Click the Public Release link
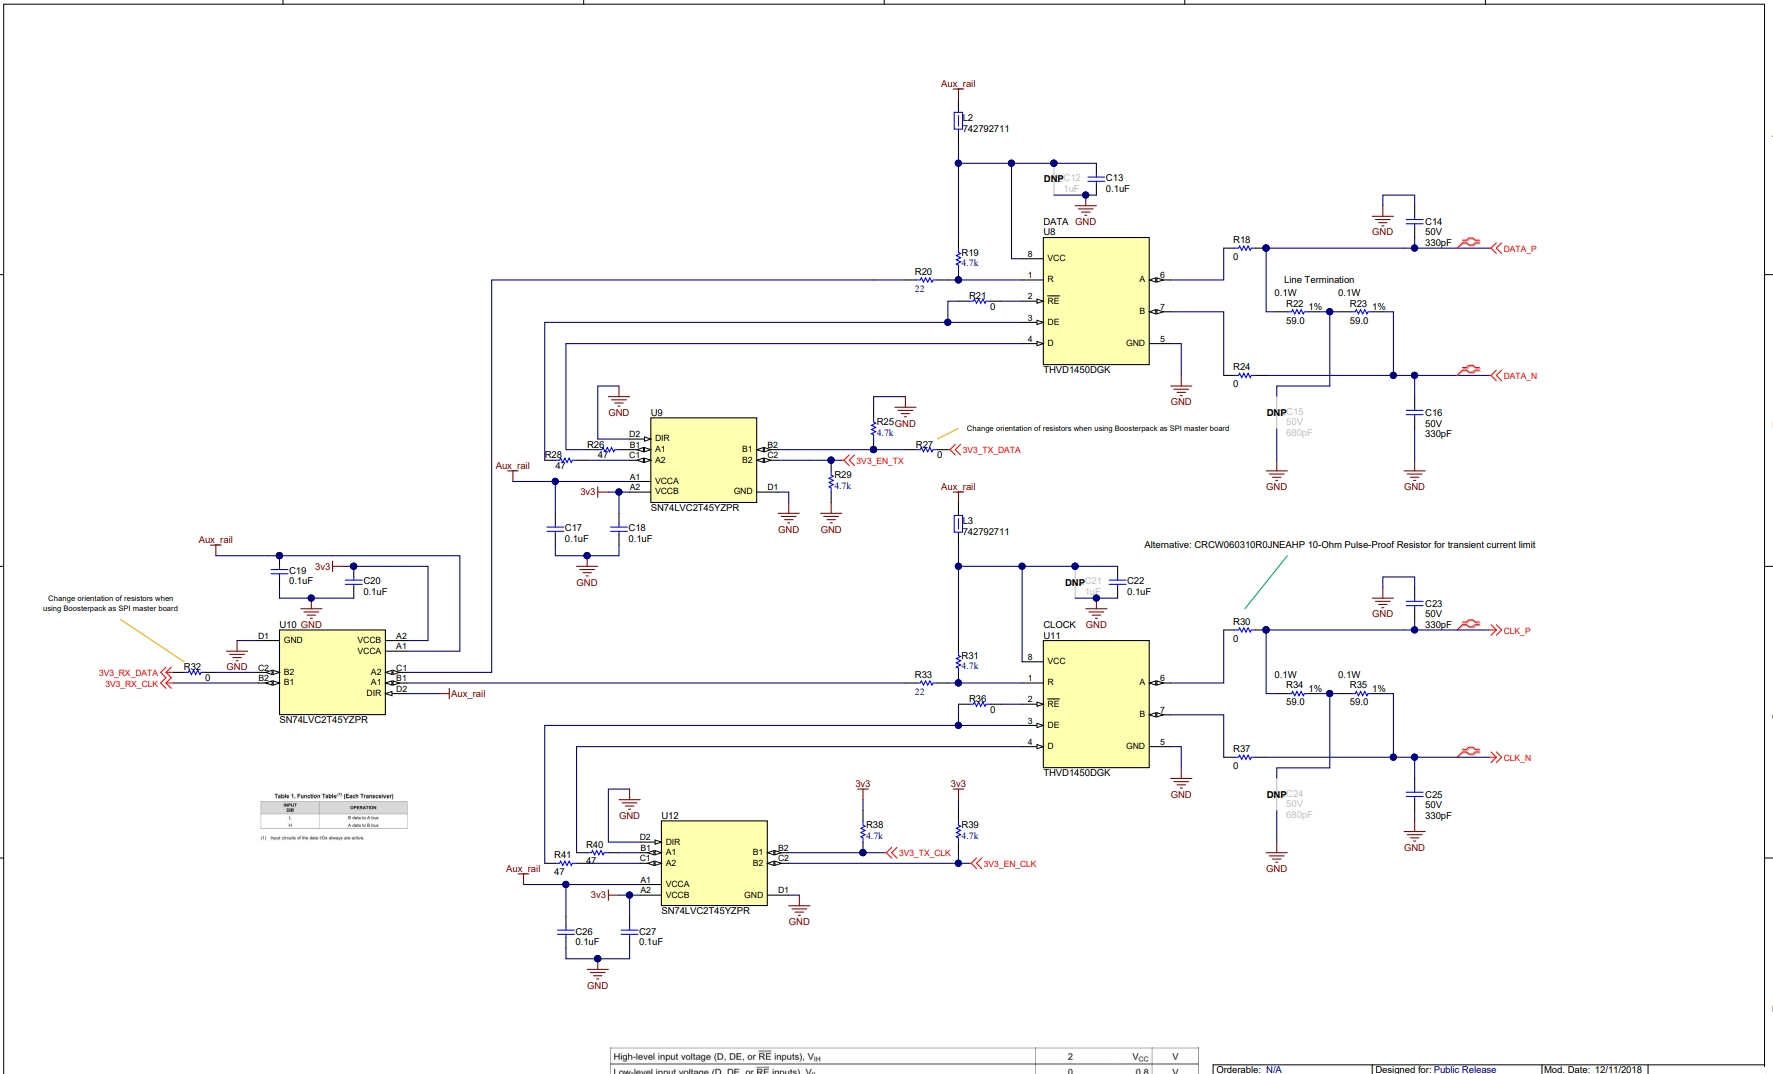1773x1074 pixels. click(1464, 1069)
